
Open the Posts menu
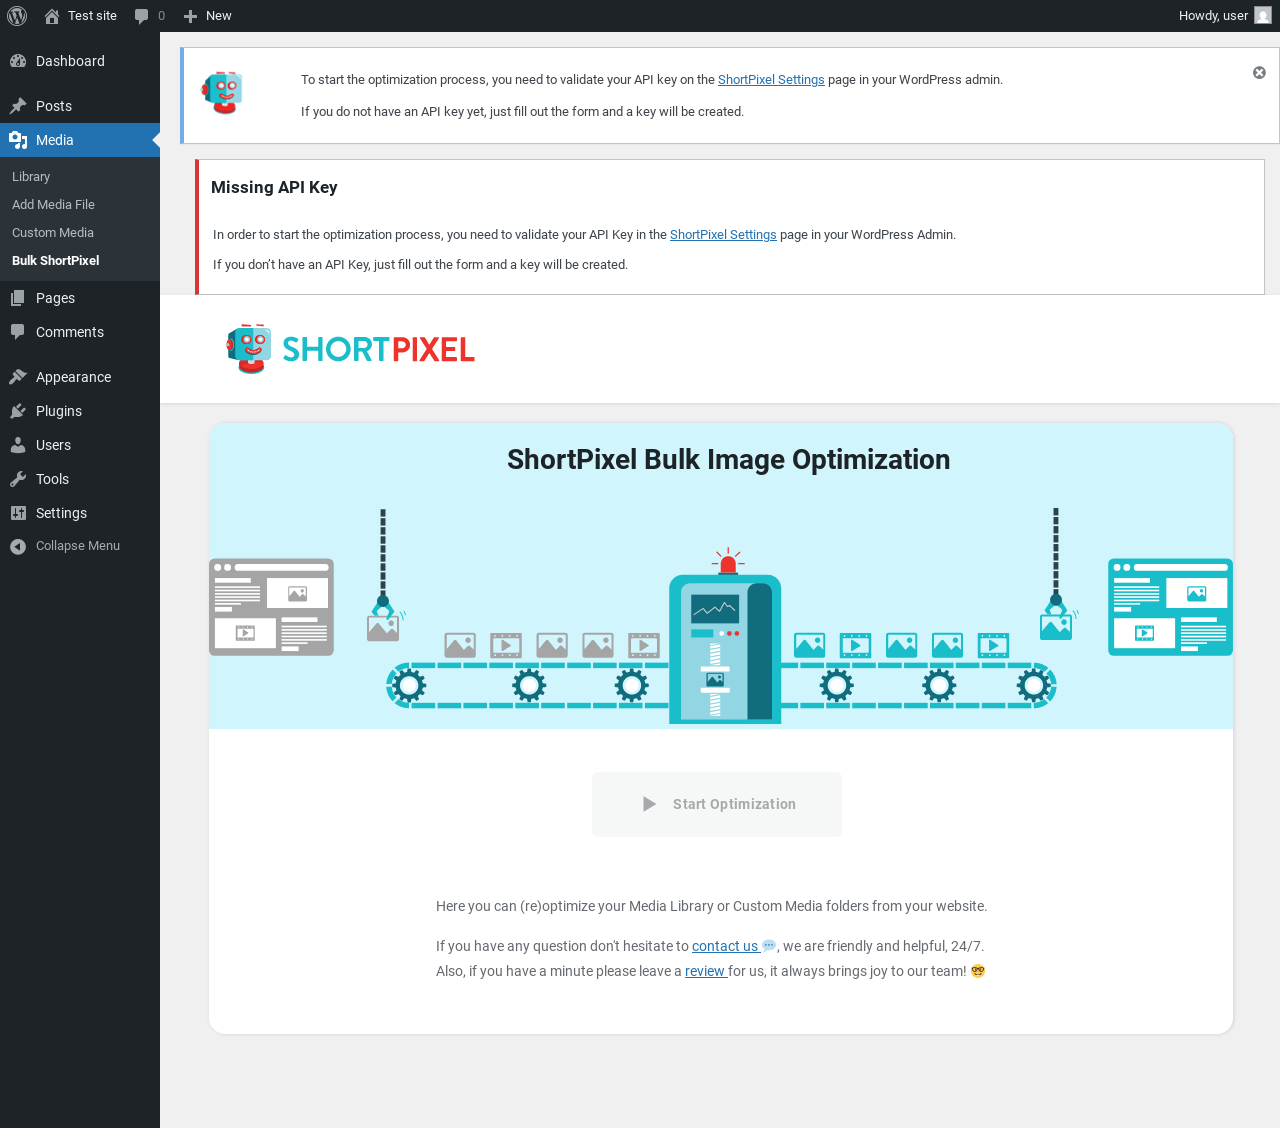80,106
